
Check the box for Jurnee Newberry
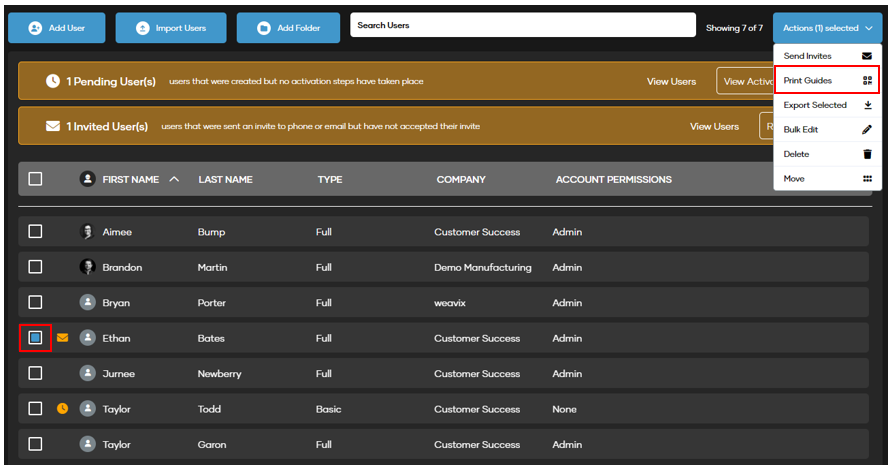click(35, 373)
